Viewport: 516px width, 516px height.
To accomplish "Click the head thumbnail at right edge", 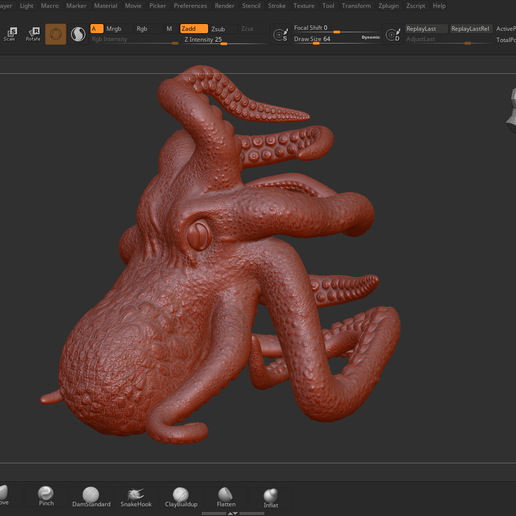I will coord(511,111).
